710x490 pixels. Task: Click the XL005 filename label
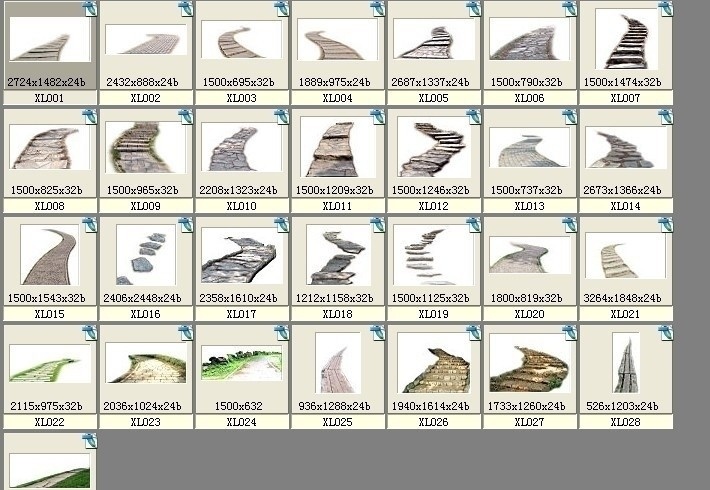click(x=433, y=98)
